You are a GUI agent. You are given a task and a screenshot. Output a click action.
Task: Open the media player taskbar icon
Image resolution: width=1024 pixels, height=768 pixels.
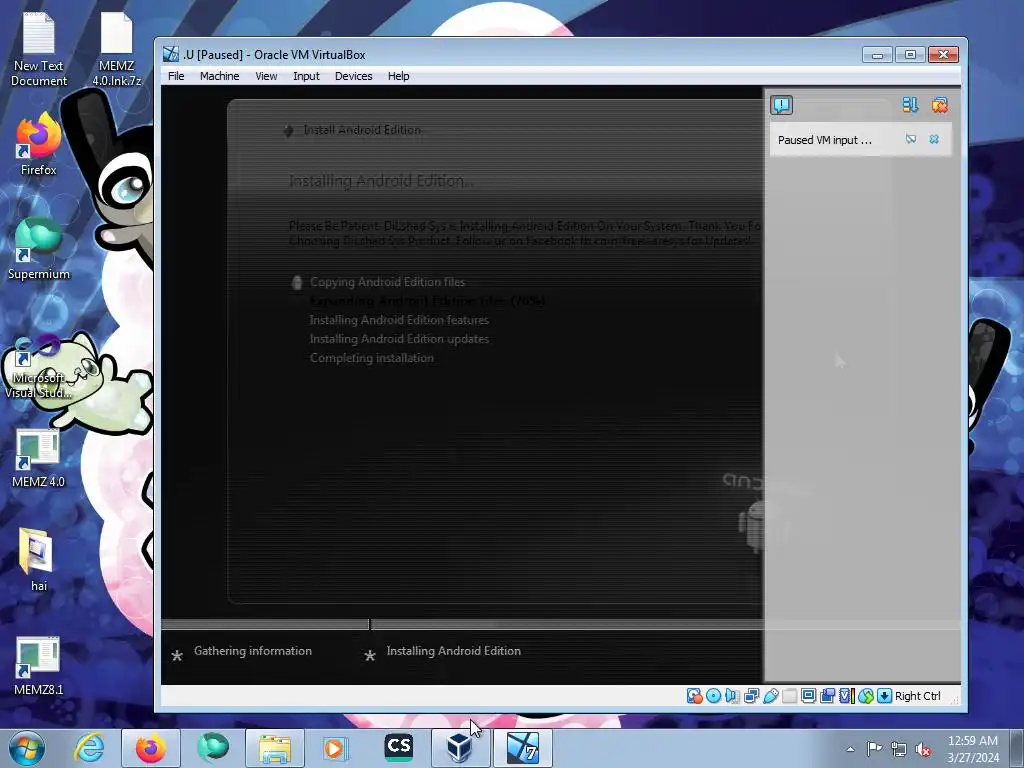click(336, 748)
